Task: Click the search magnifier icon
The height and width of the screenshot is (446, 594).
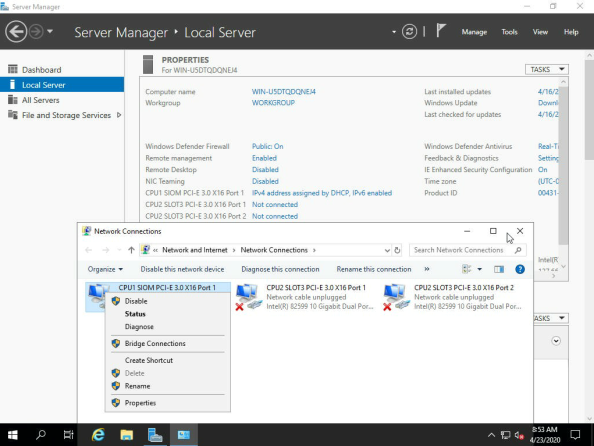Action: (518, 250)
